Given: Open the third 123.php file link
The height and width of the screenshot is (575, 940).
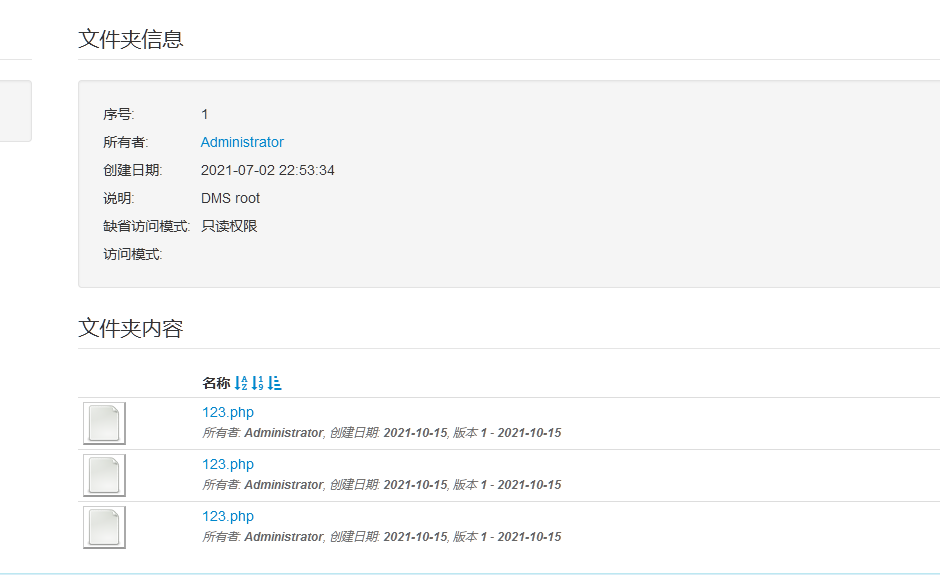Looking at the screenshot, I should click(228, 516).
